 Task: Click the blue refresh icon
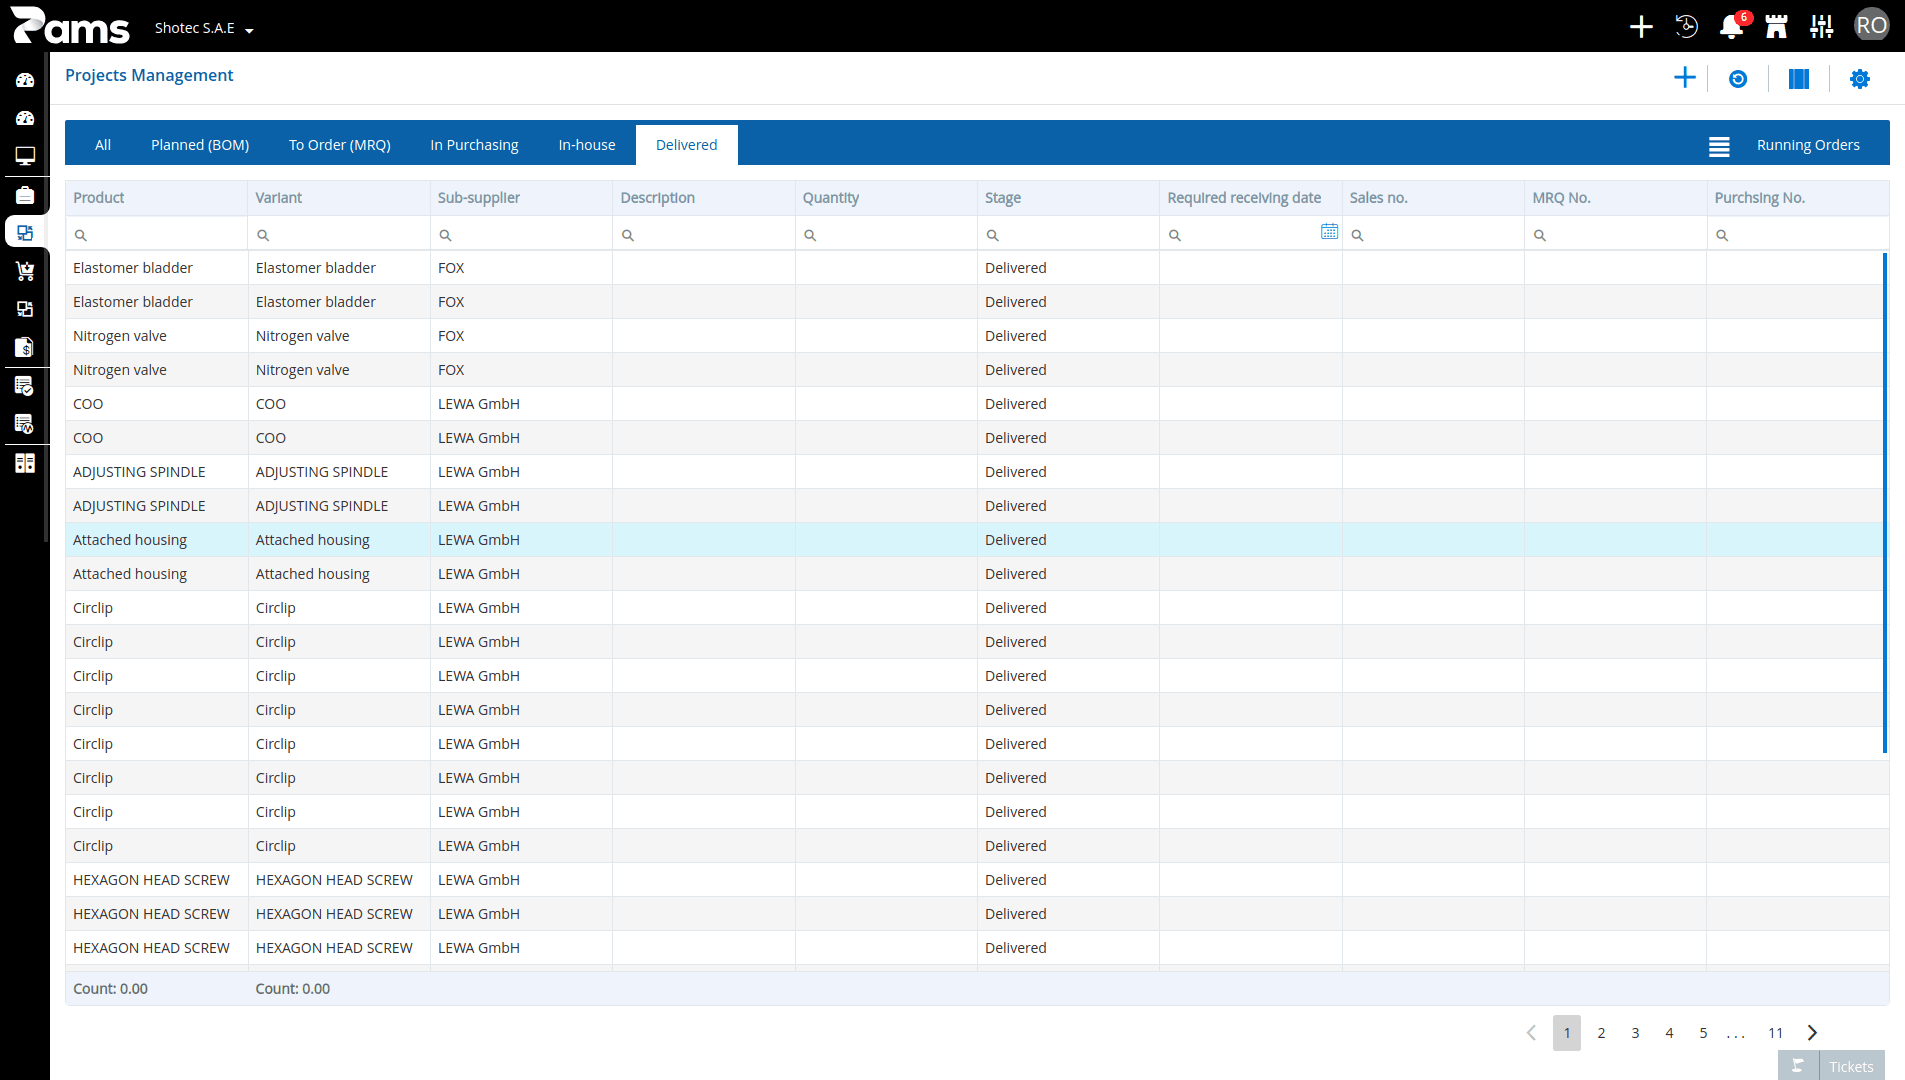tap(1738, 79)
